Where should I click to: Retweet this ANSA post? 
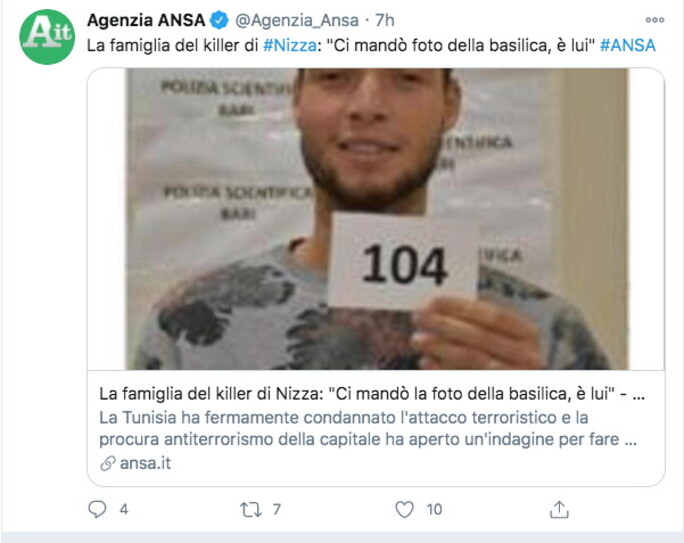click(250, 509)
